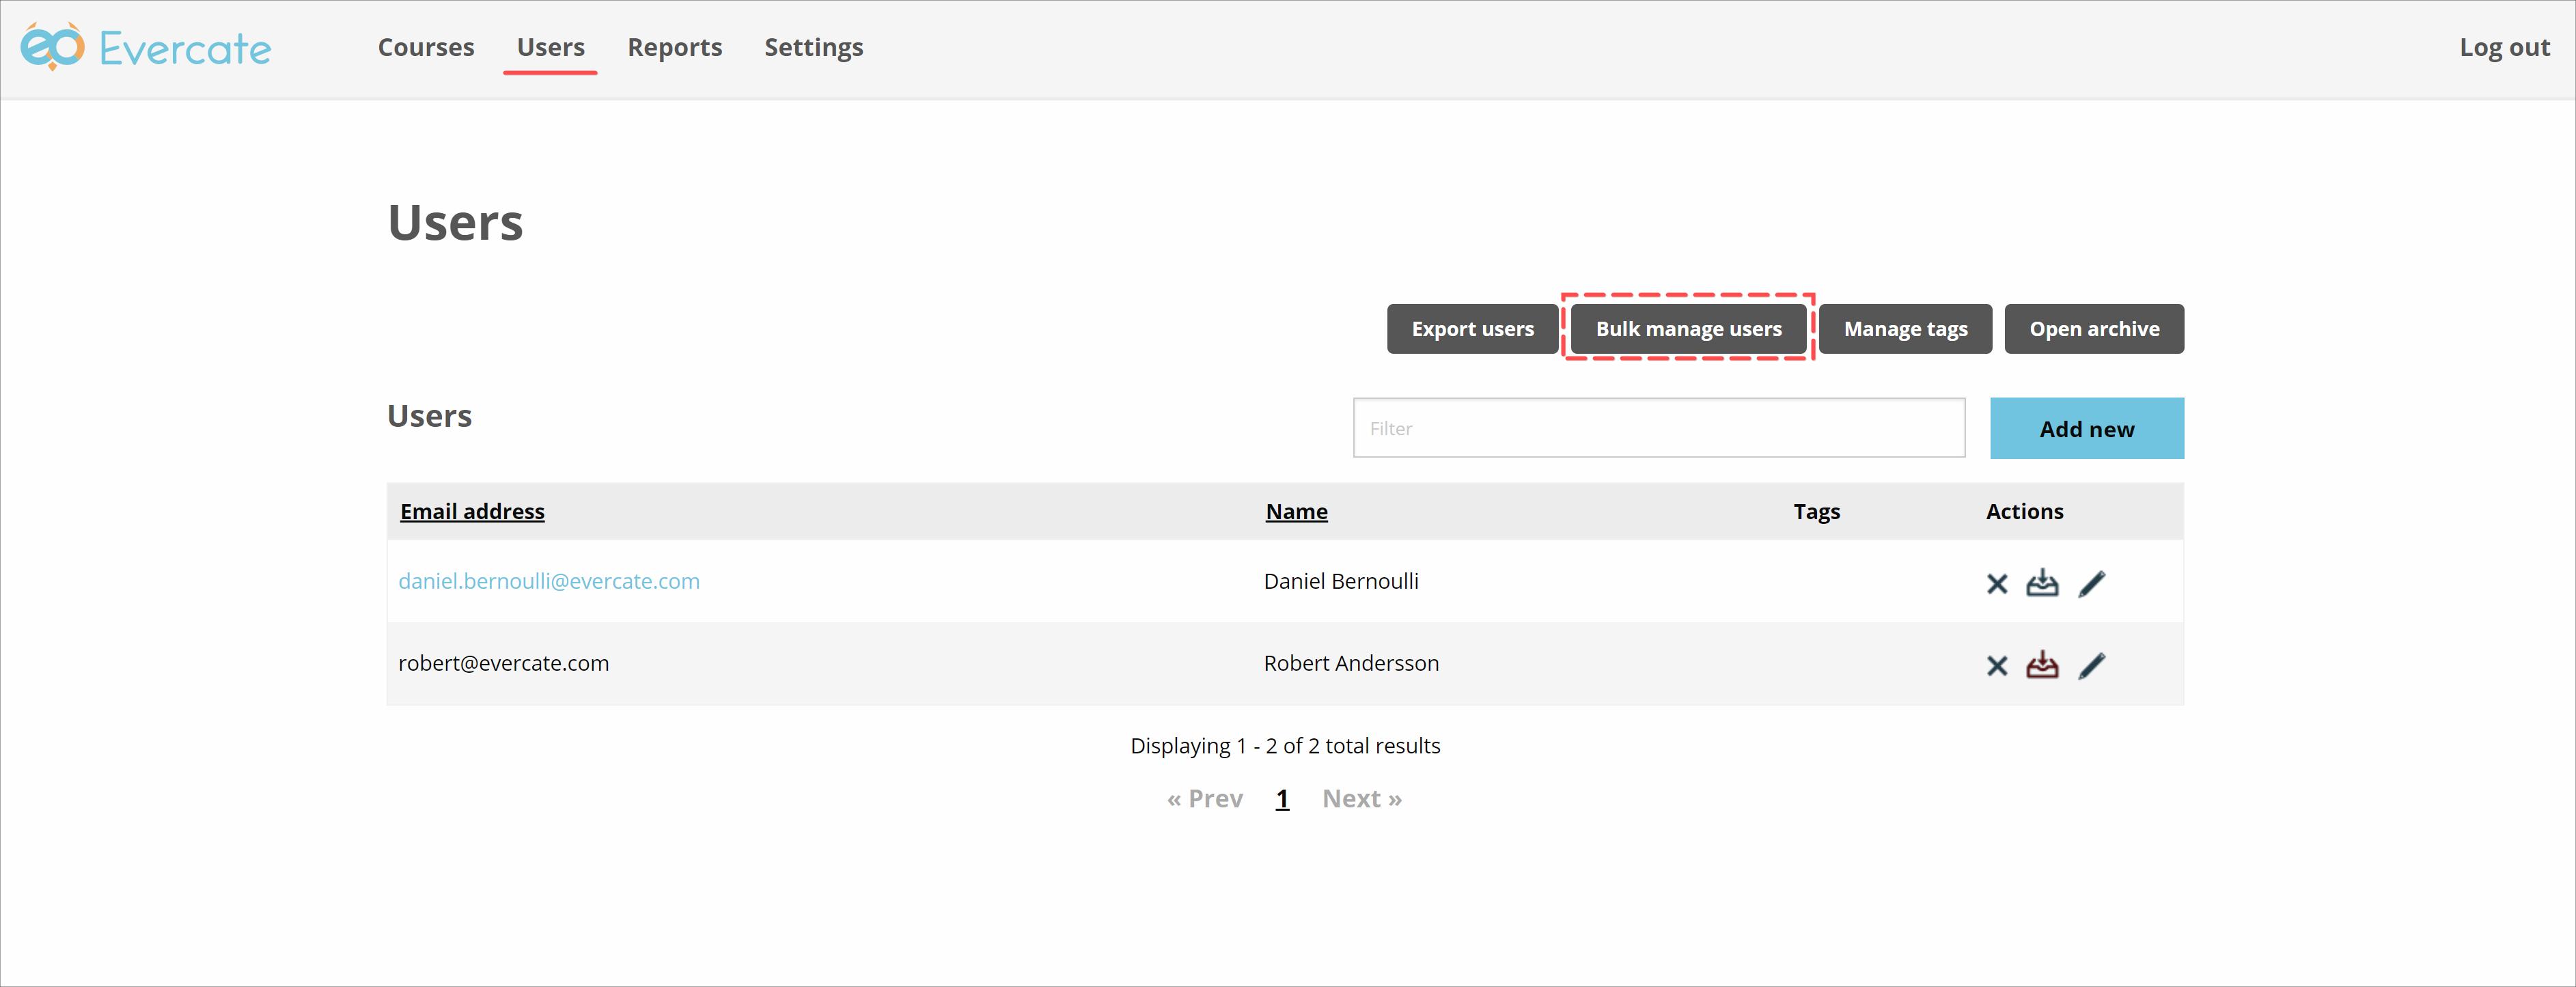Open the user archive
The width and height of the screenshot is (2576, 987).
(2094, 328)
